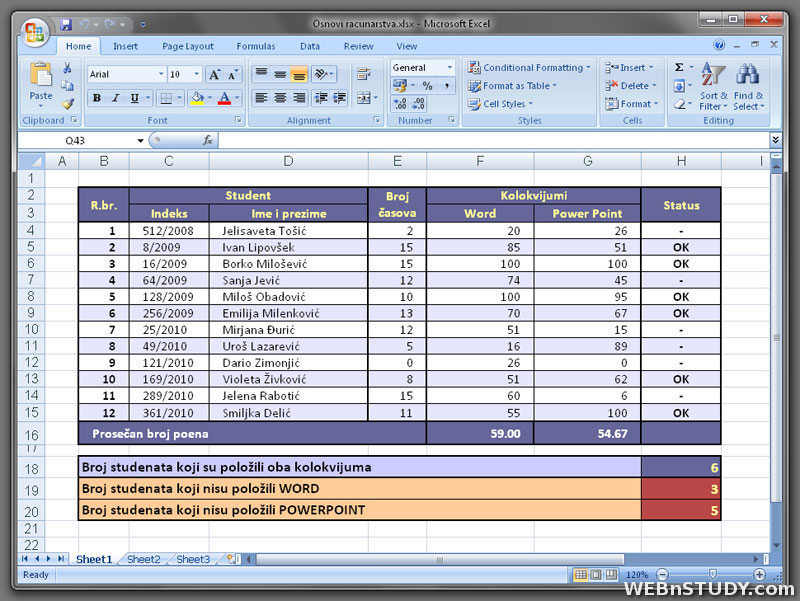800x601 pixels.
Task: Click the horizontal scrollbar thumb
Action: [x=440, y=559]
